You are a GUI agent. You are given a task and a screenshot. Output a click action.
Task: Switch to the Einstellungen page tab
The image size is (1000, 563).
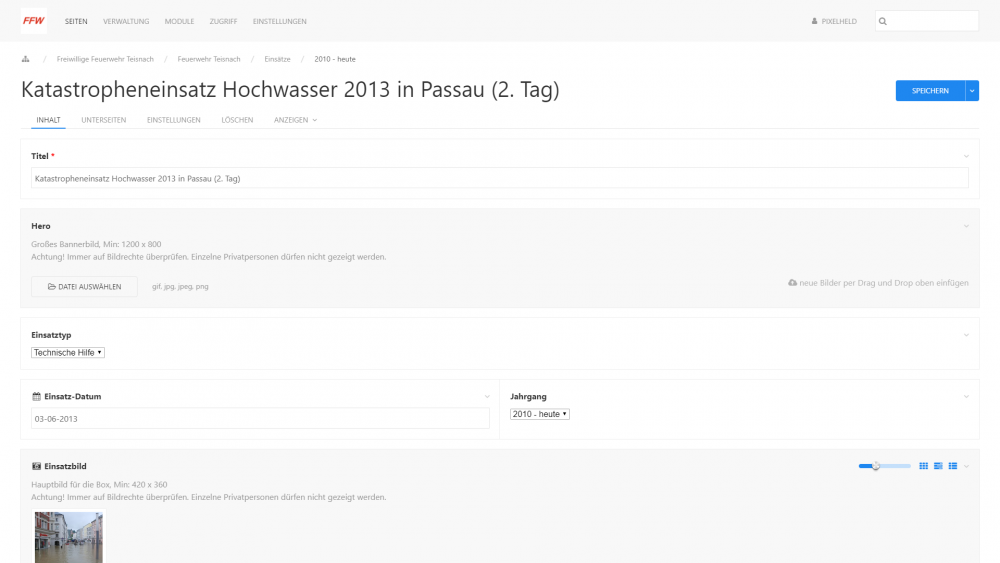[x=174, y=120]
